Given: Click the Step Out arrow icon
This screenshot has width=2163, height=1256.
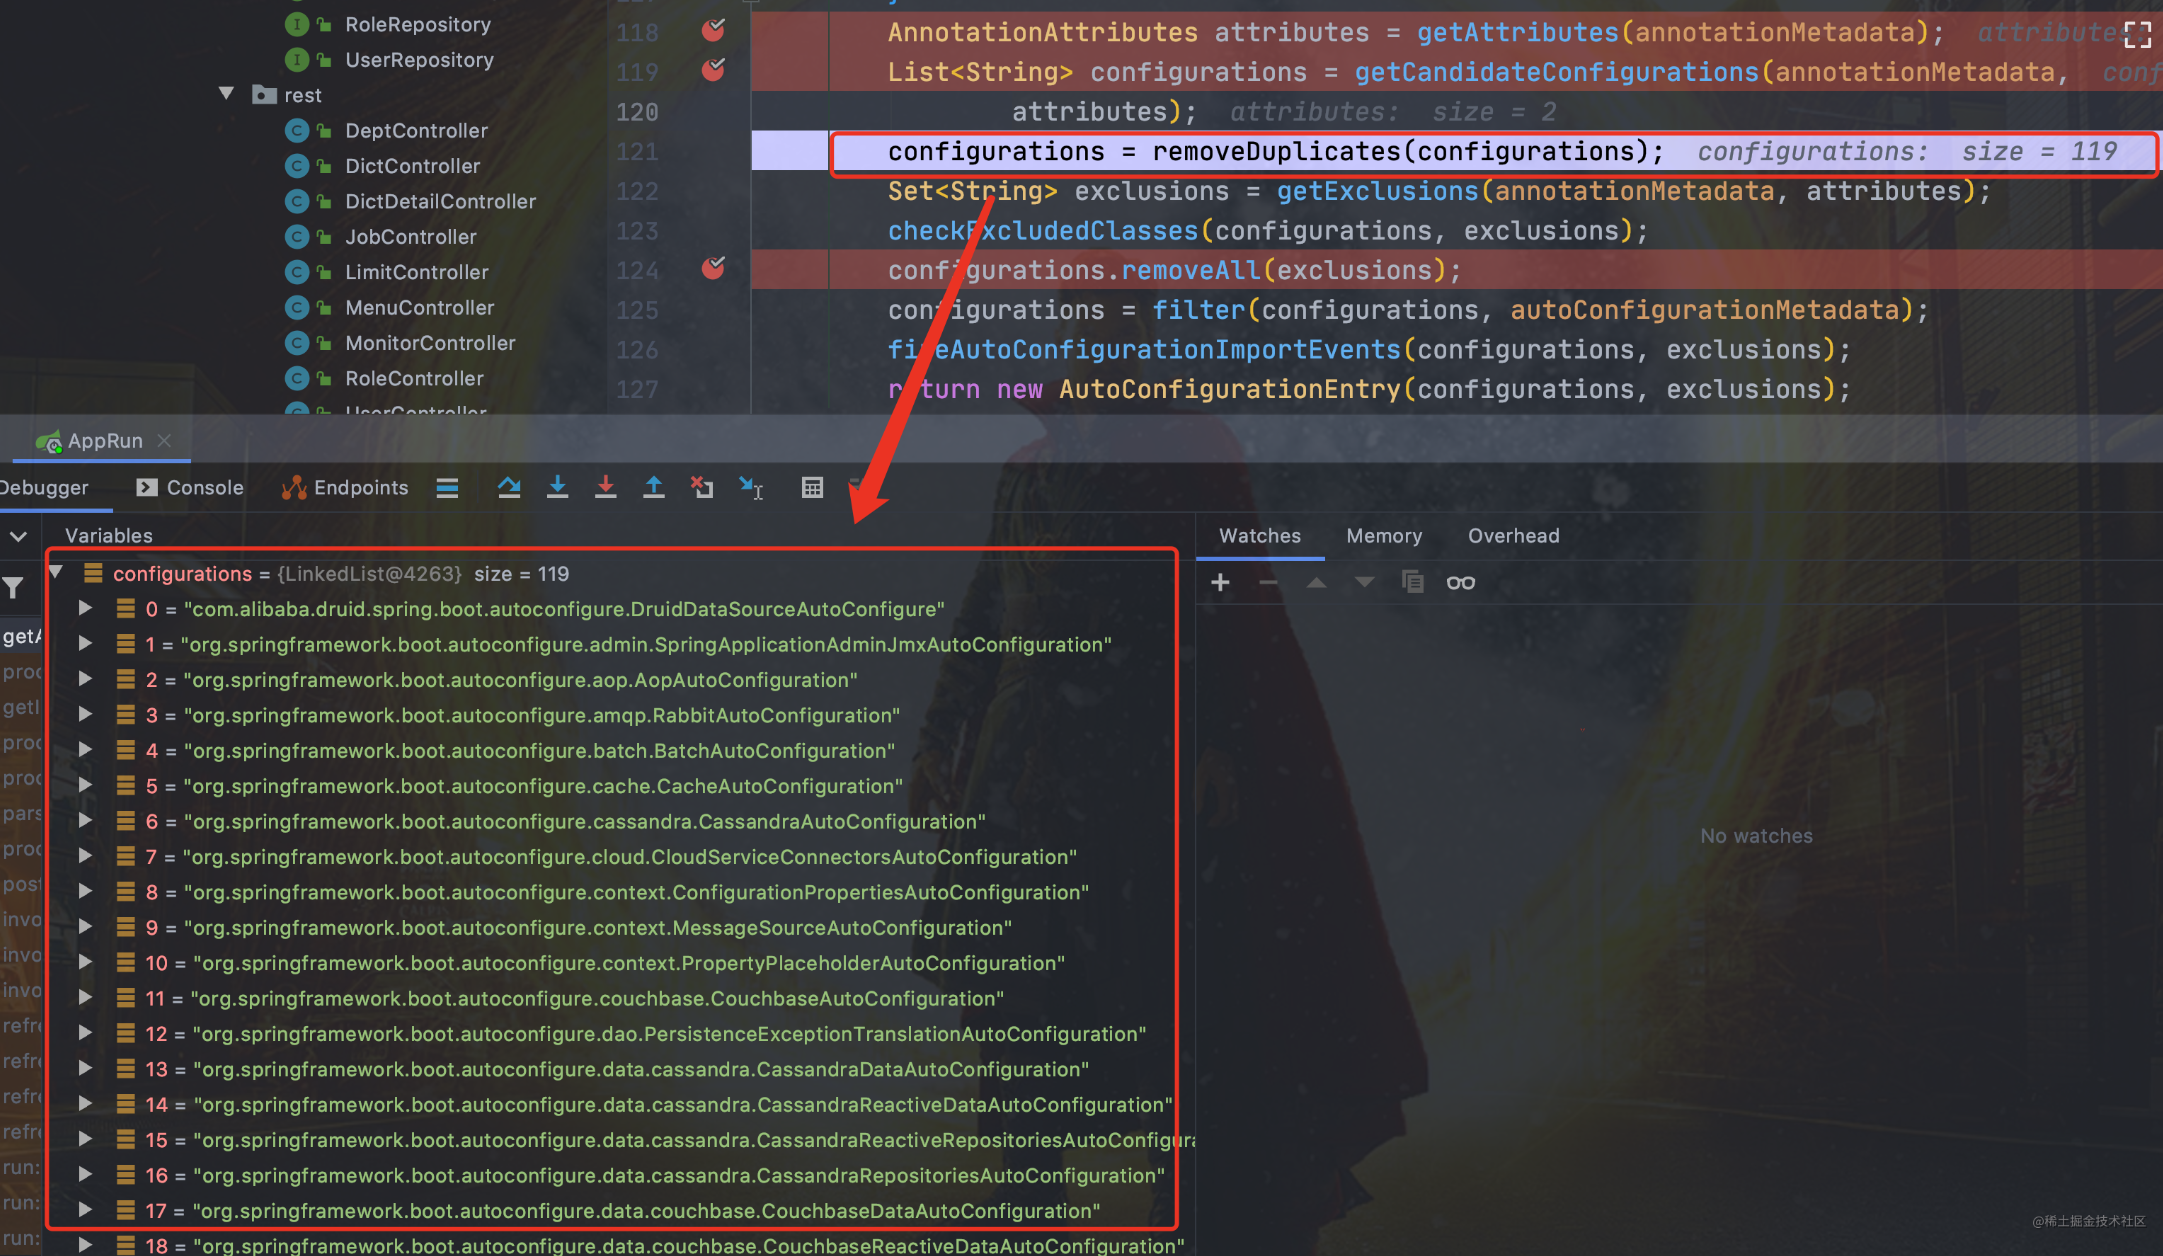Looking at the screenshot, I should 653,487.
